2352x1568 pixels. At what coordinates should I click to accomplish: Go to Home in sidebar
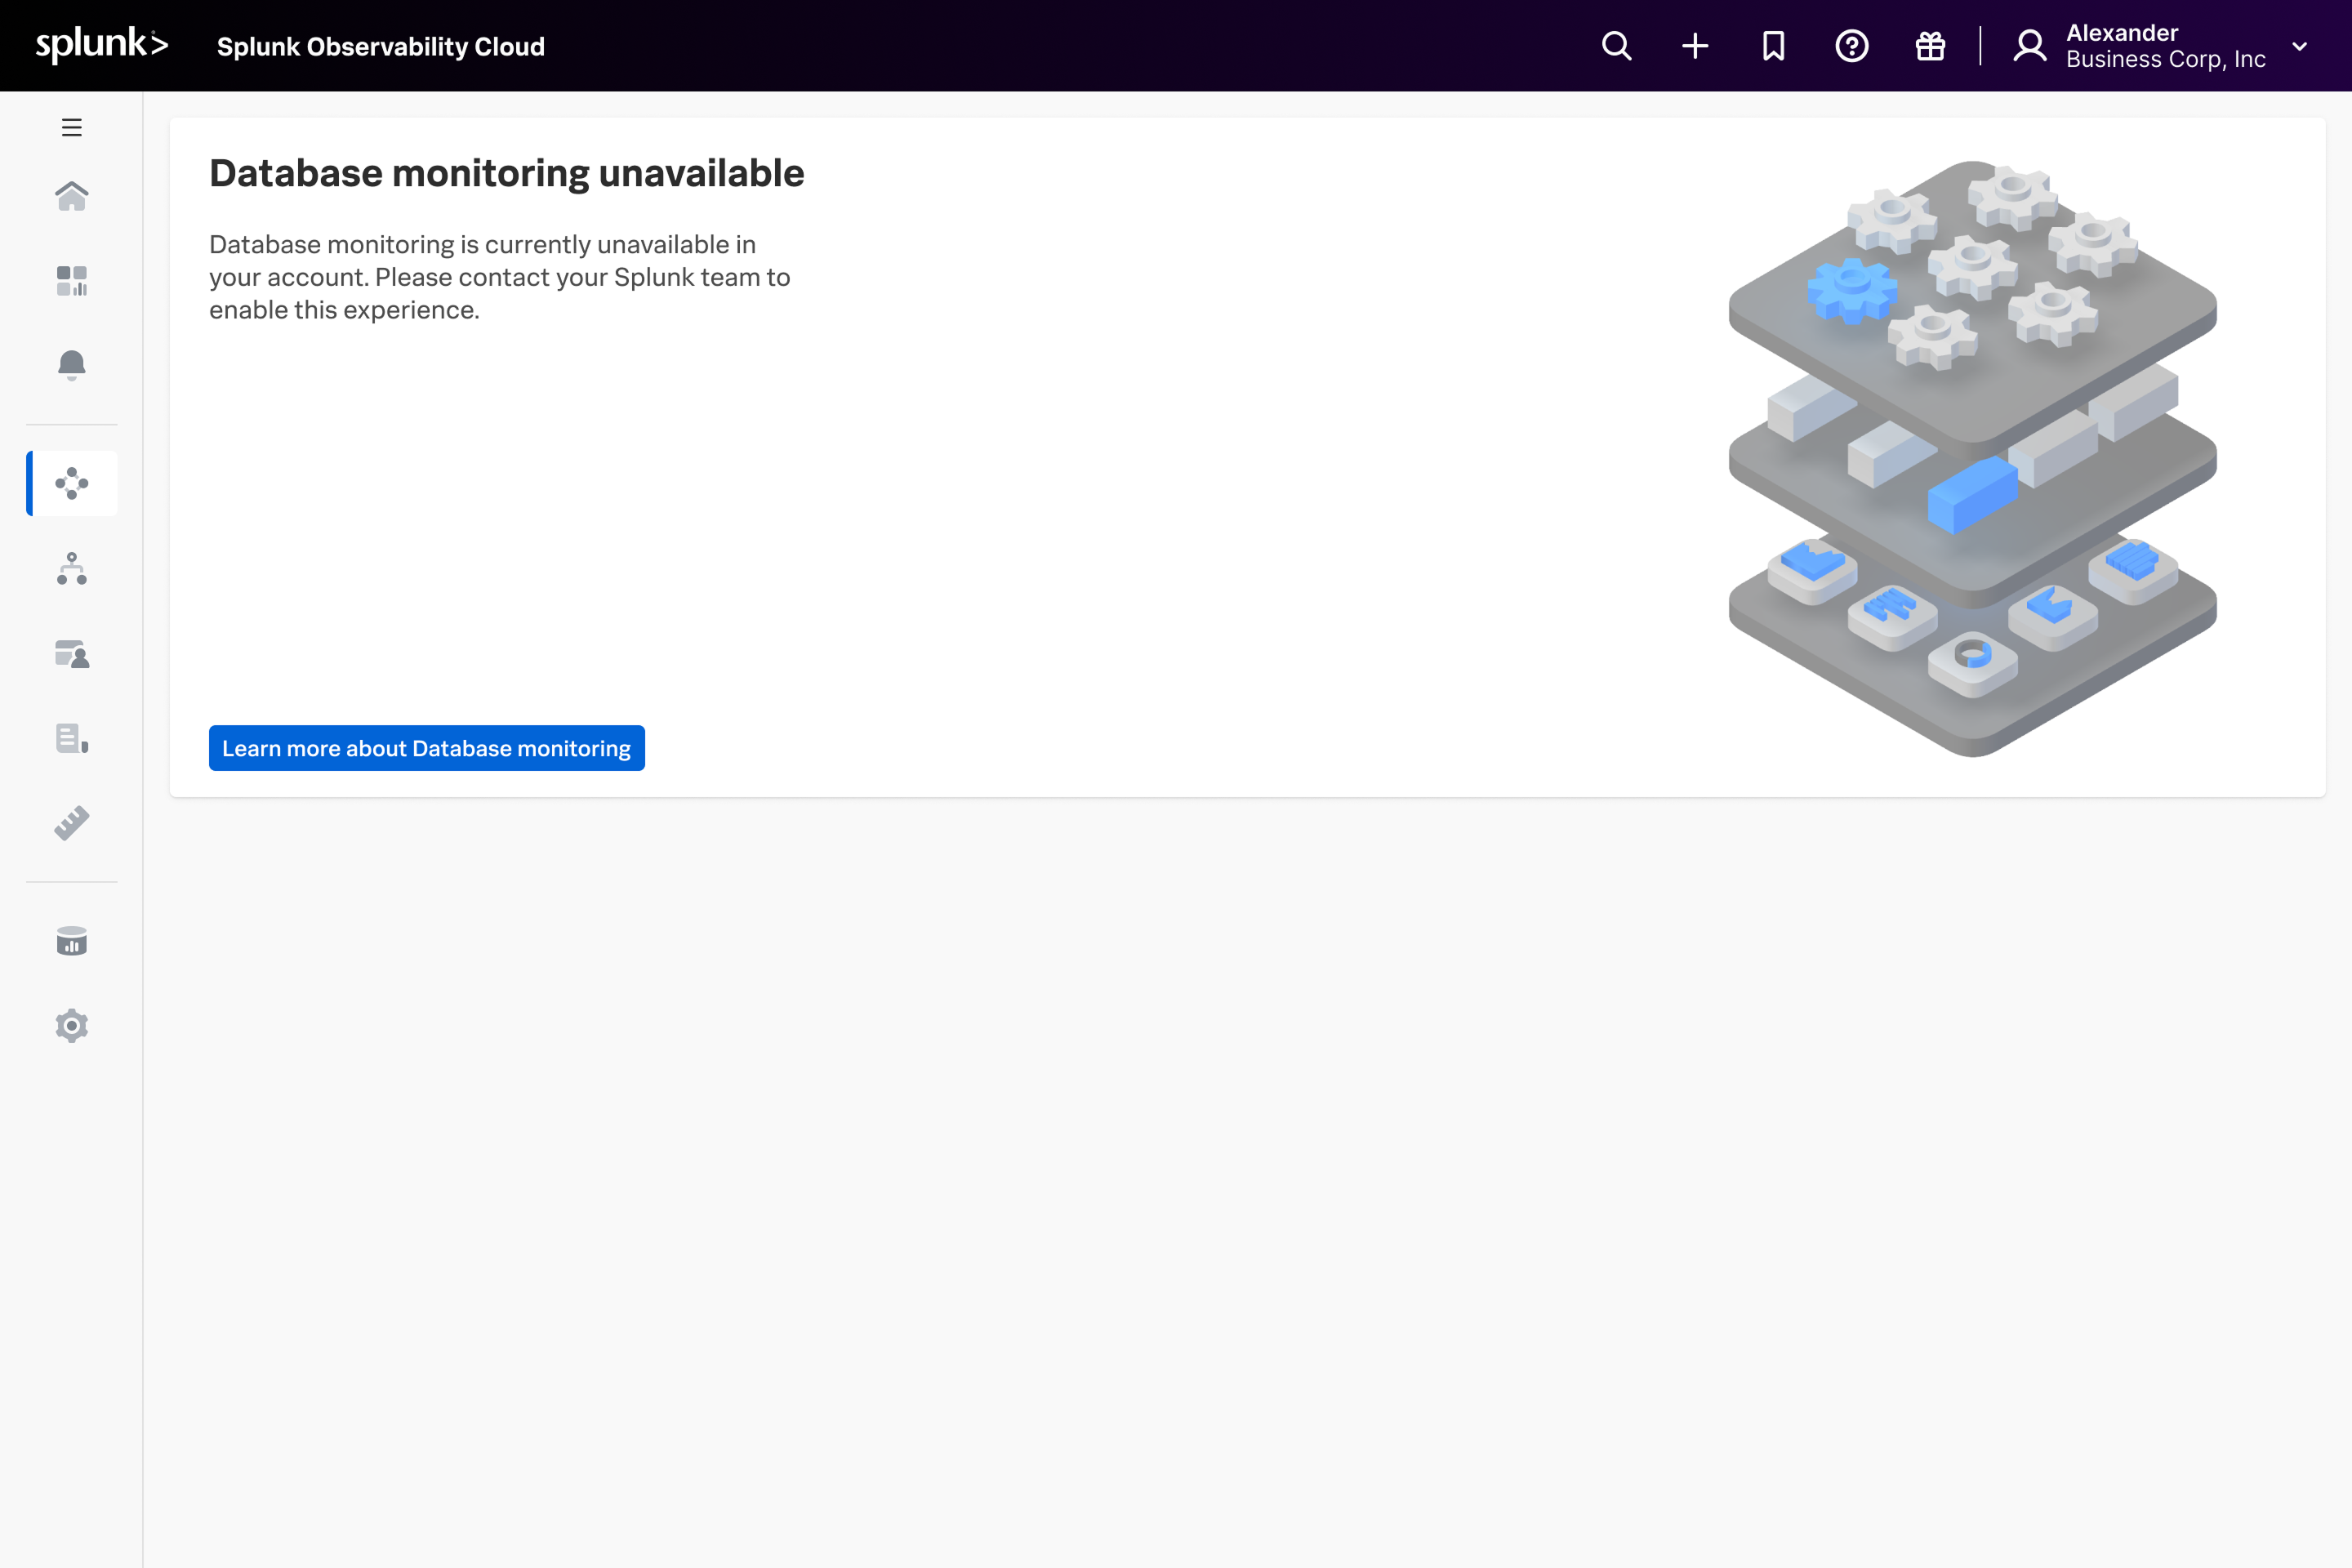click(71, 196)
